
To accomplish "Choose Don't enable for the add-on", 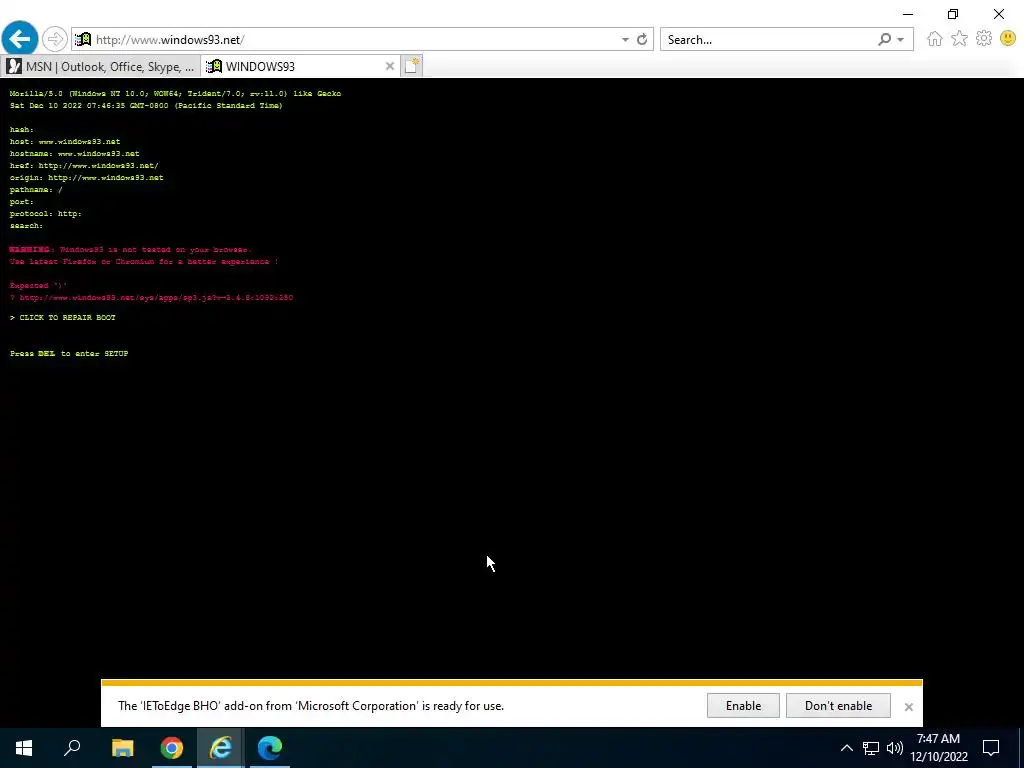I will click(x=838, y=705).
